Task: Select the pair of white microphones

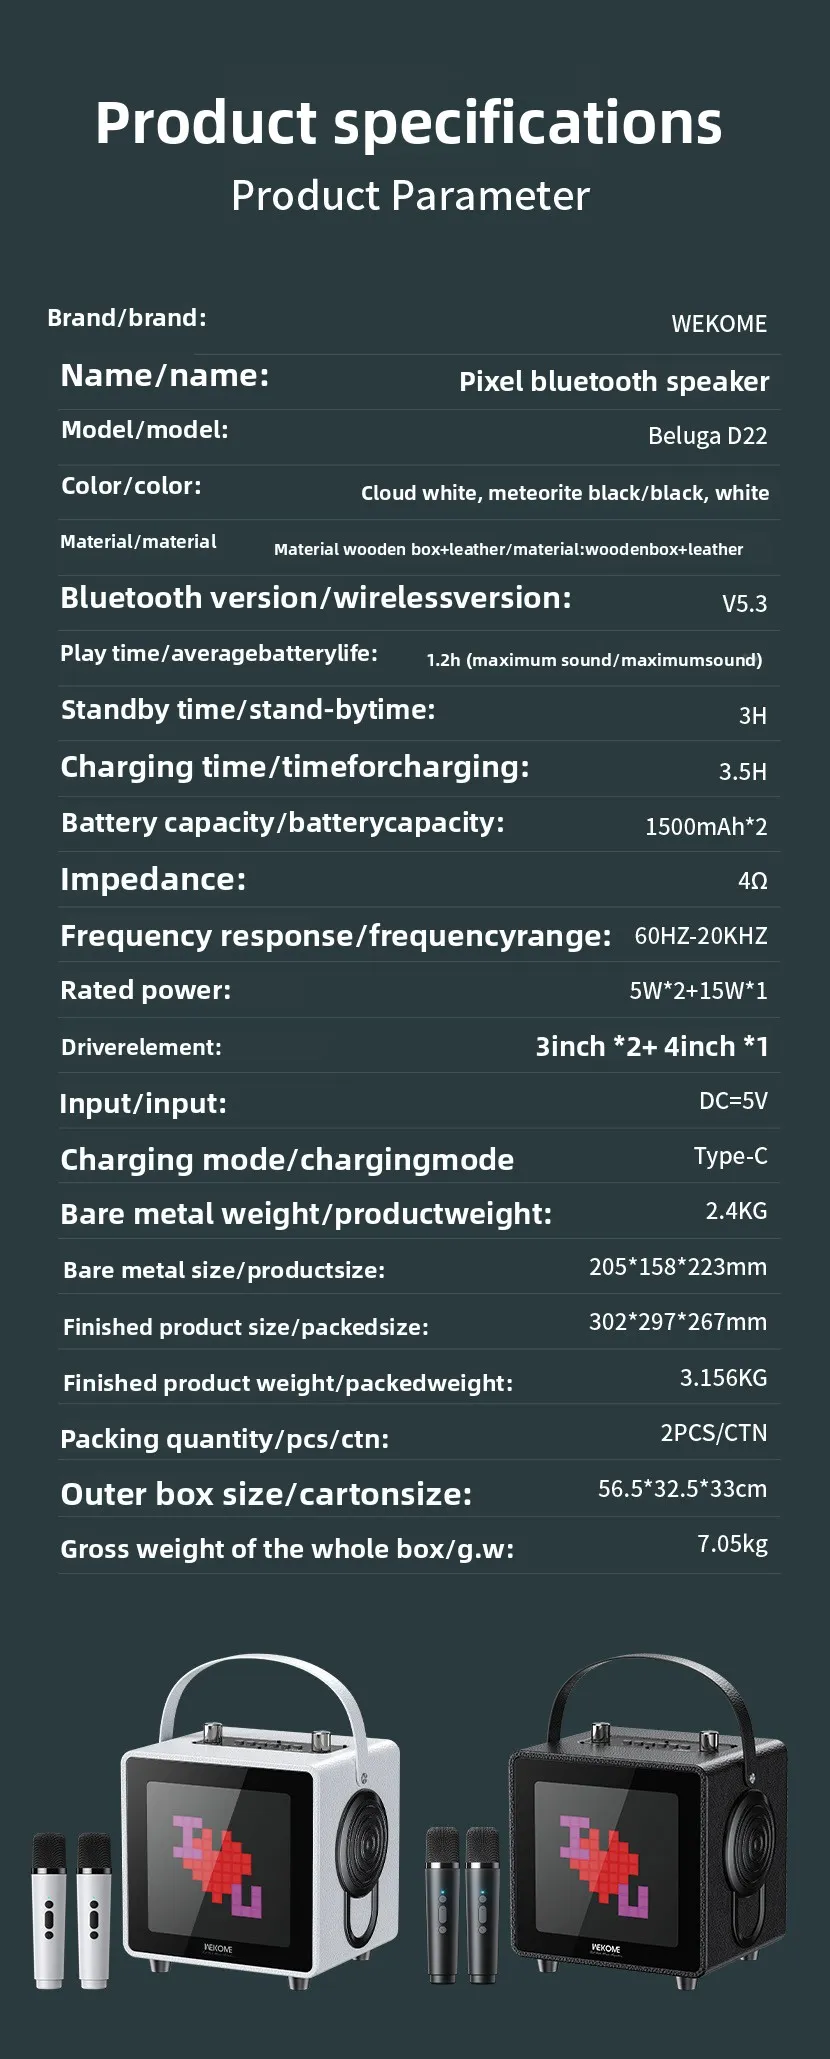Action: (x=72, y=1908)
